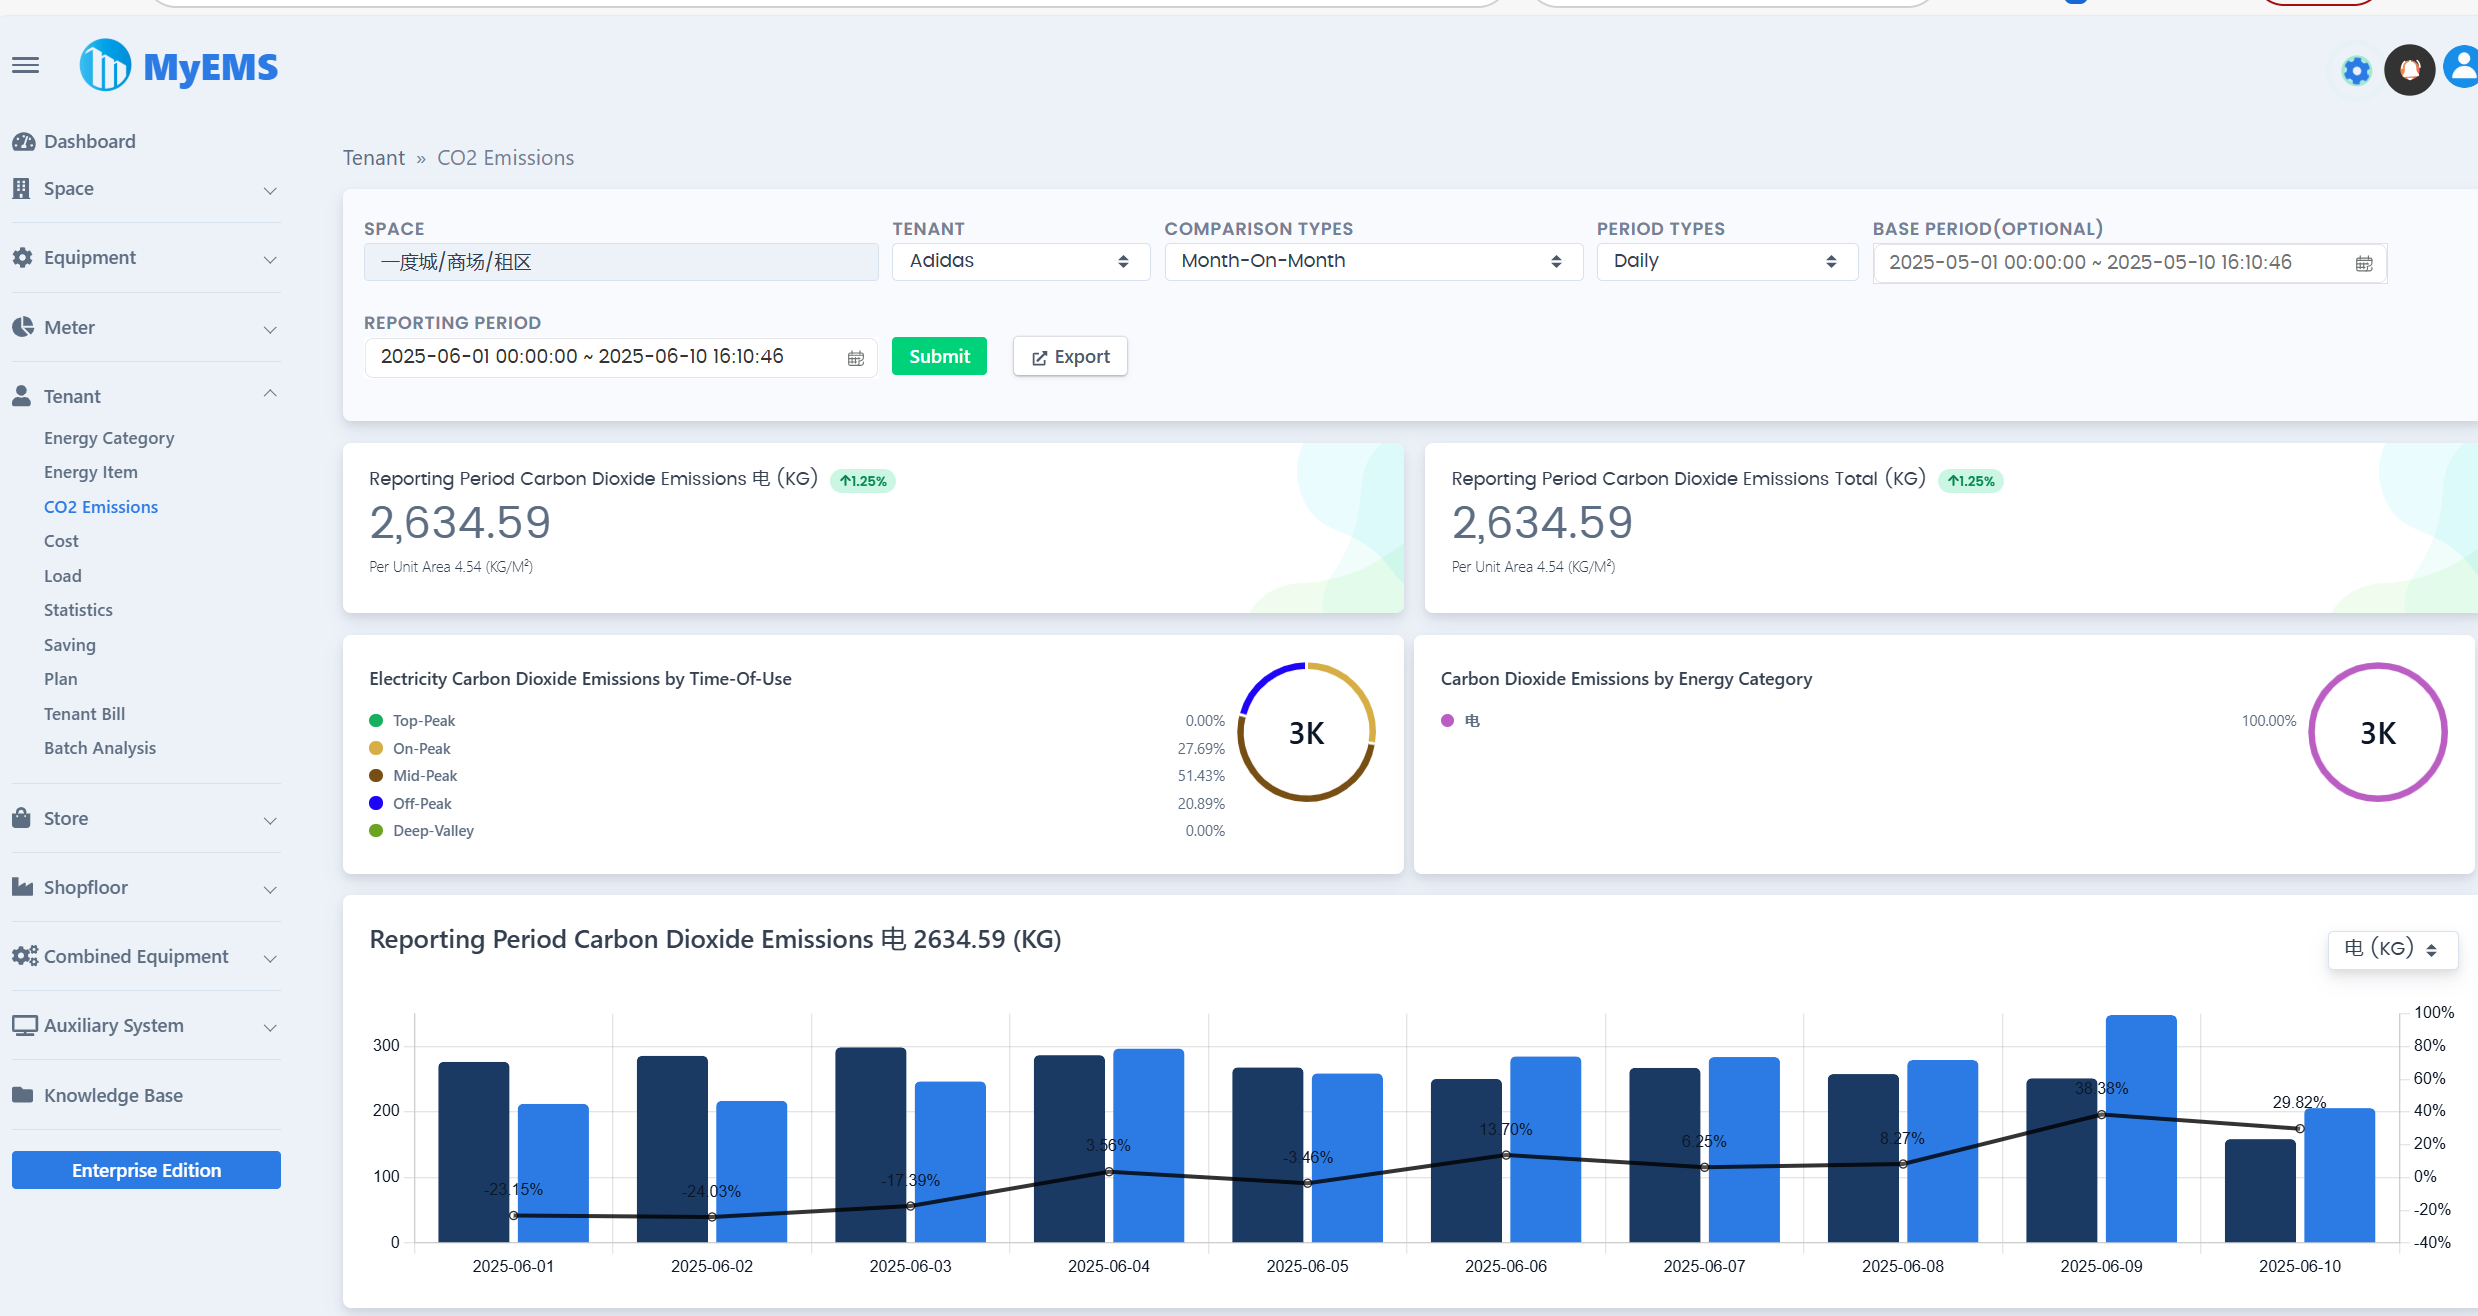
Task: Open Dashboard from the sidebar
Action: pos(89,142)
